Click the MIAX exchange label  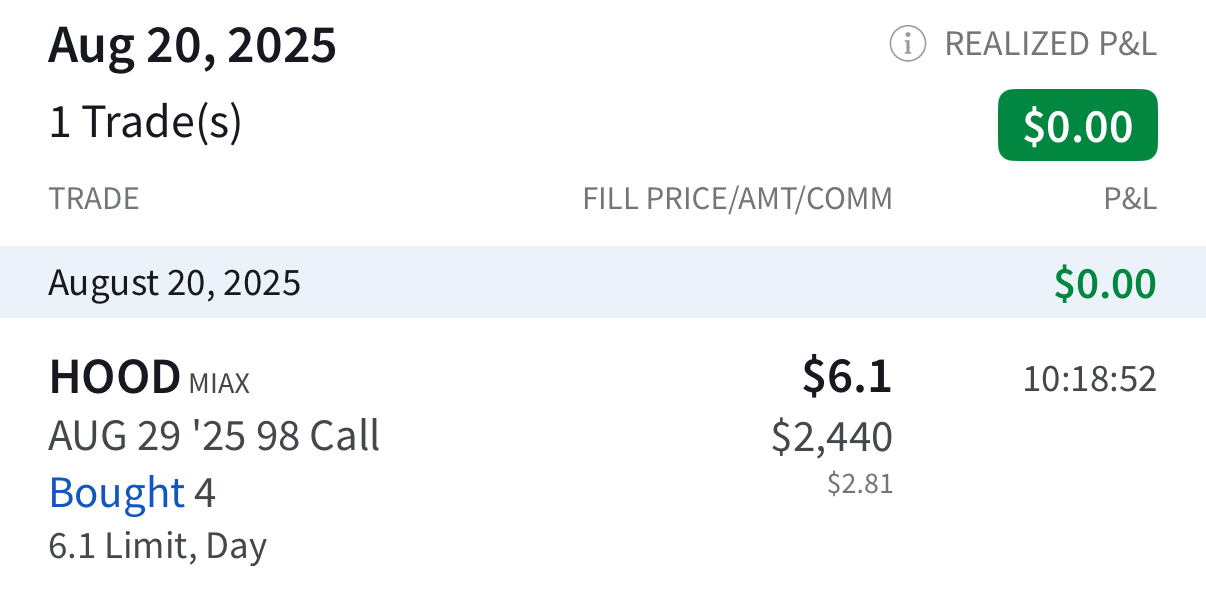coord(219,382)
